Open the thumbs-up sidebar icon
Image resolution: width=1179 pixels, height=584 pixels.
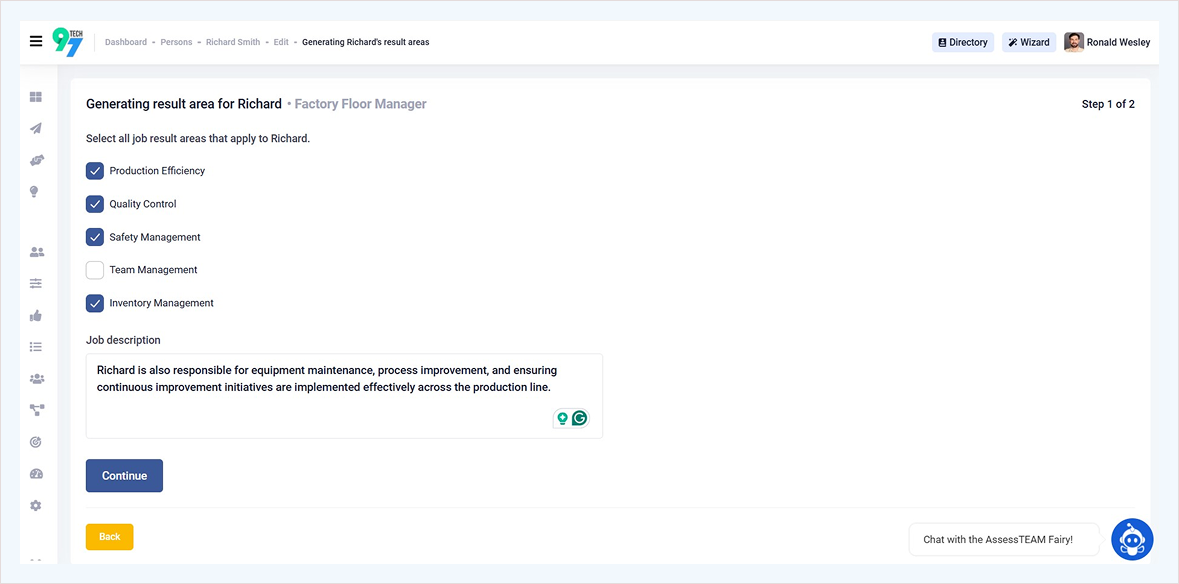36,315
